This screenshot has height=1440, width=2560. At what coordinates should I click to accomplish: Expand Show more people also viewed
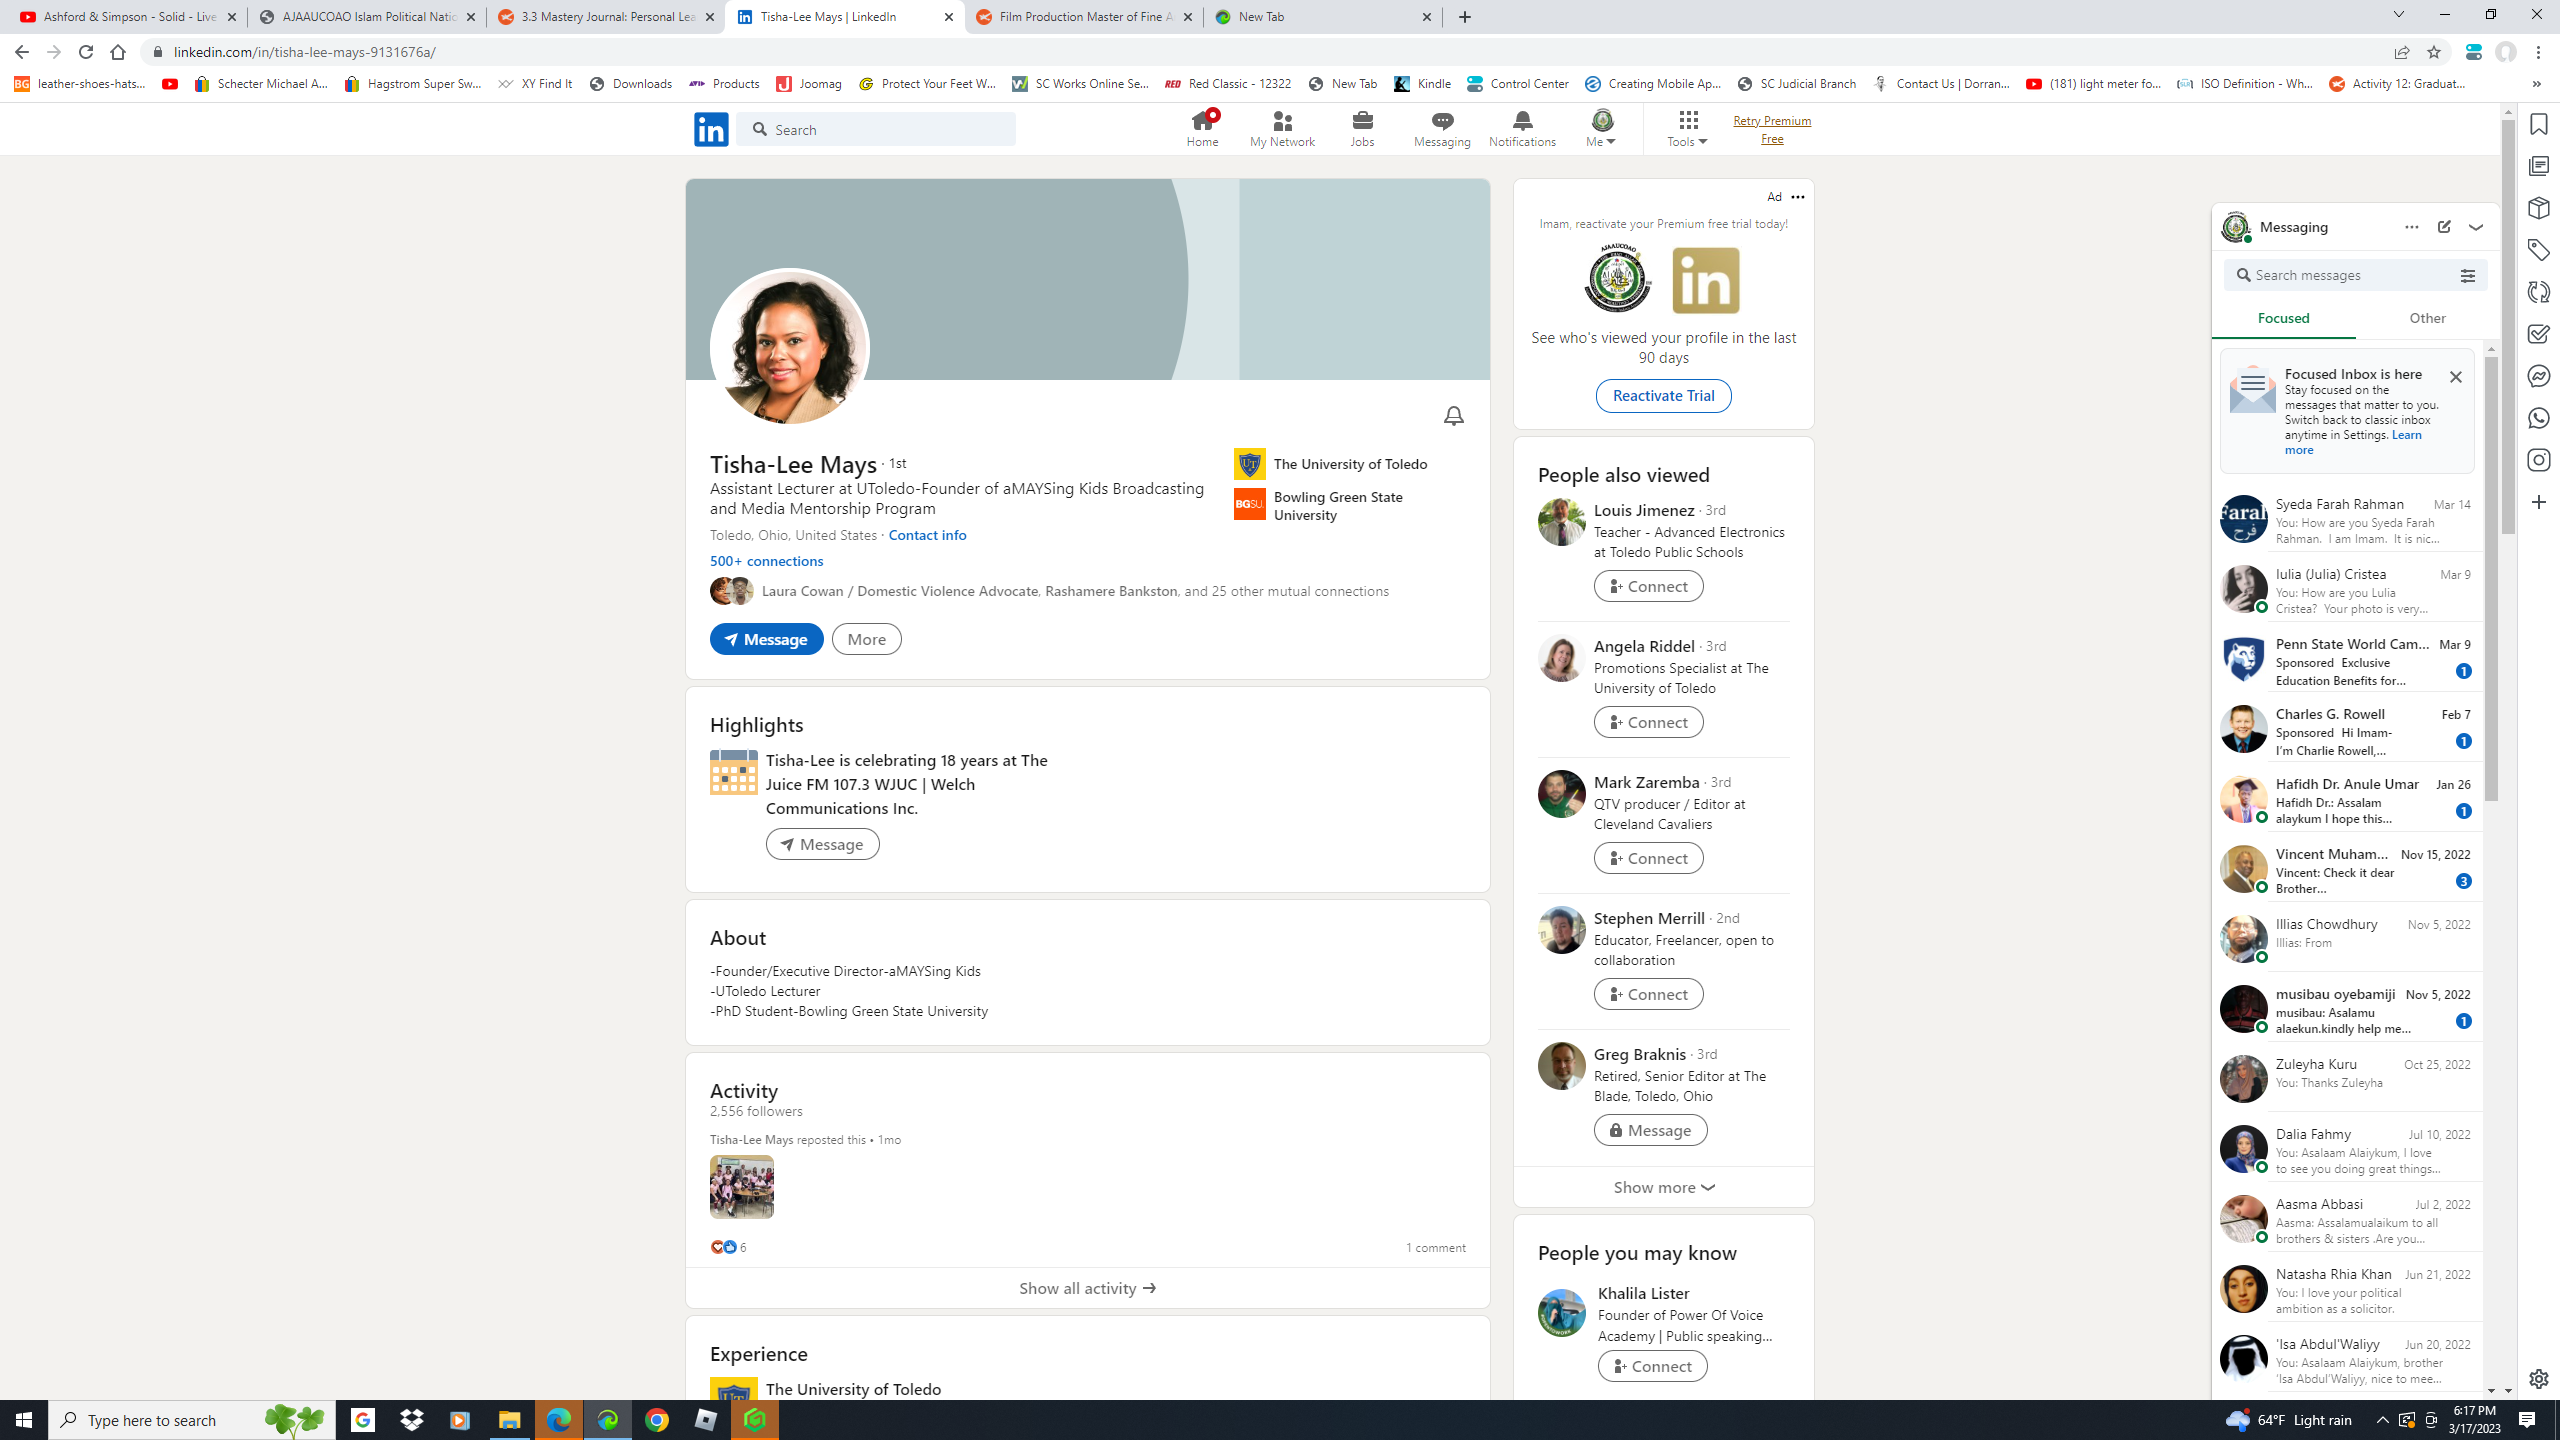[1663, 1187]
